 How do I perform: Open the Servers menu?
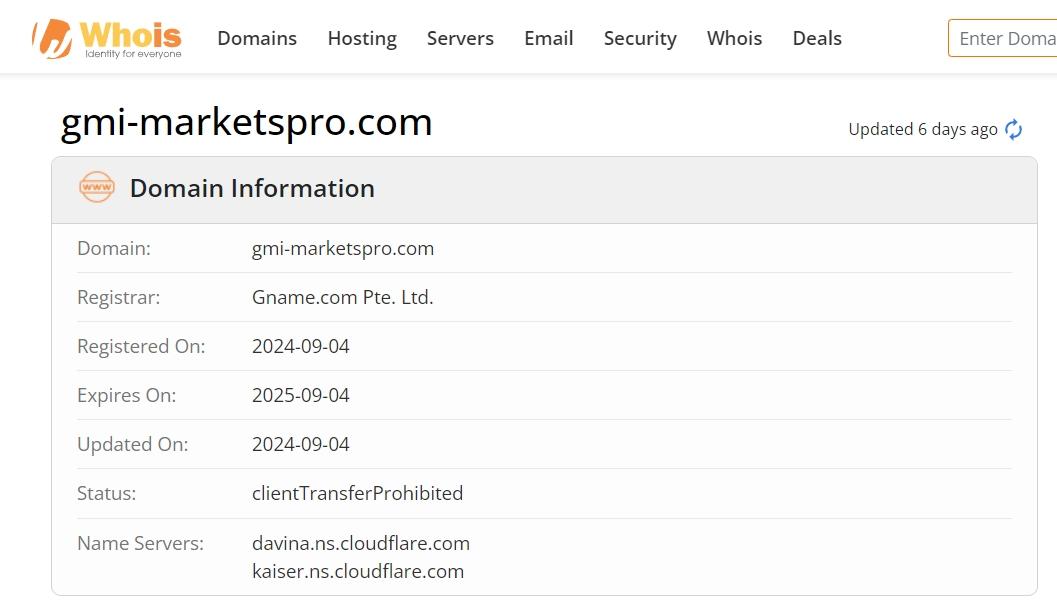460,38
